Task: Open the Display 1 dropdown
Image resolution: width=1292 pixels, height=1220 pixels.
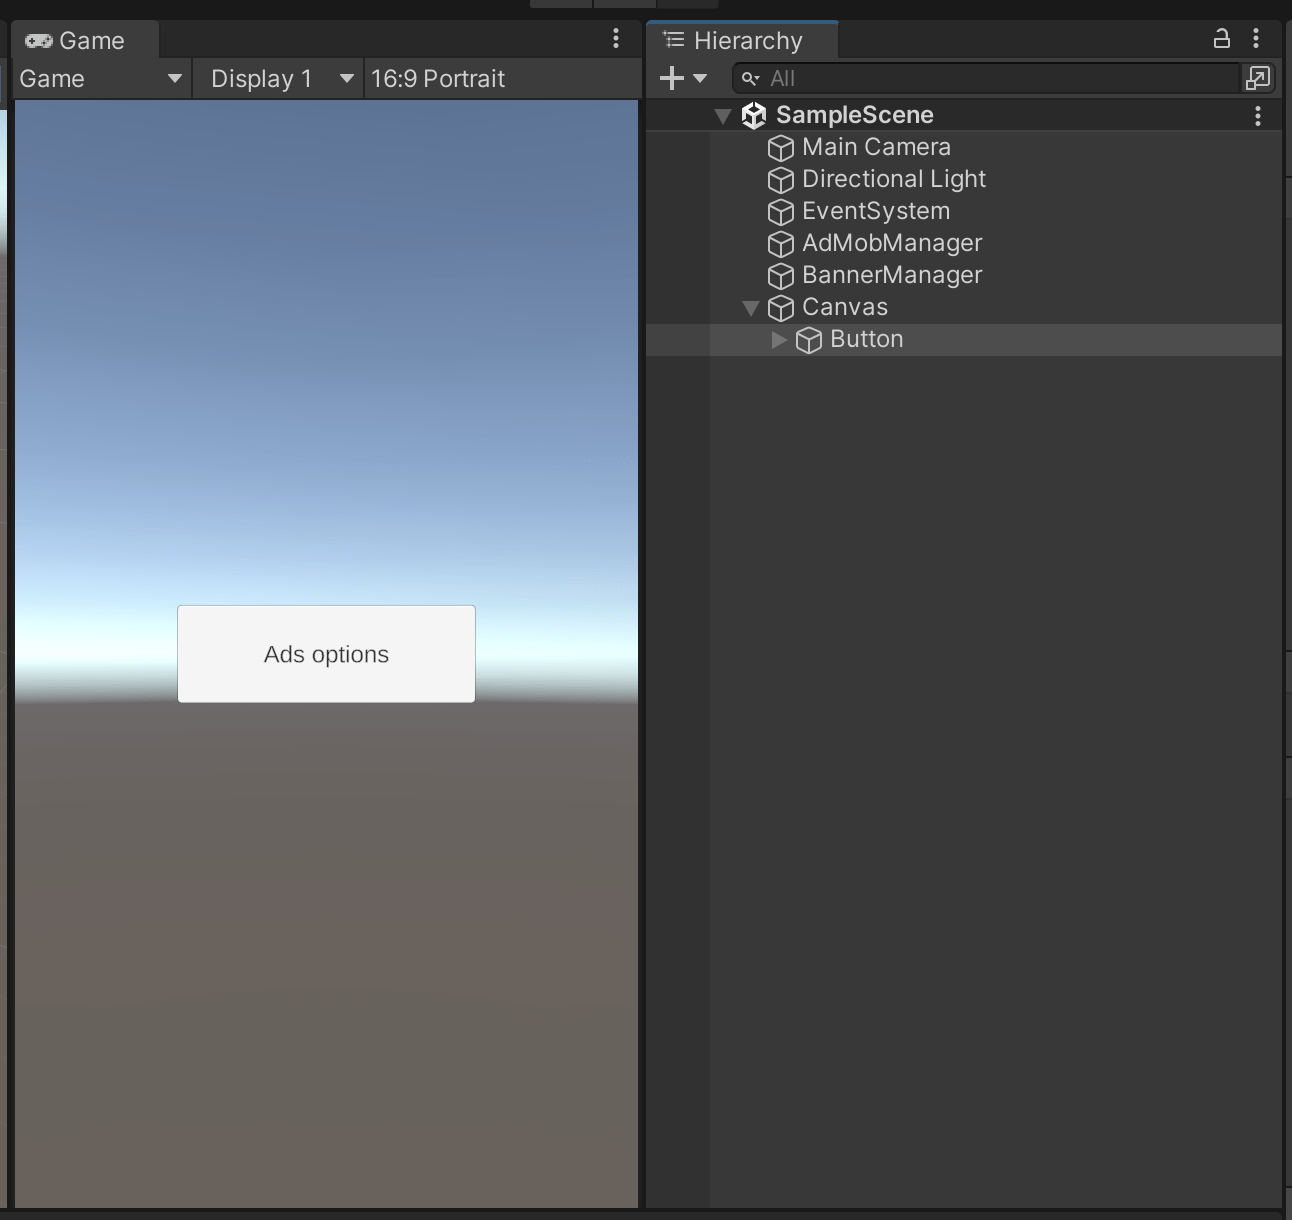Action: tap(279, 78)
